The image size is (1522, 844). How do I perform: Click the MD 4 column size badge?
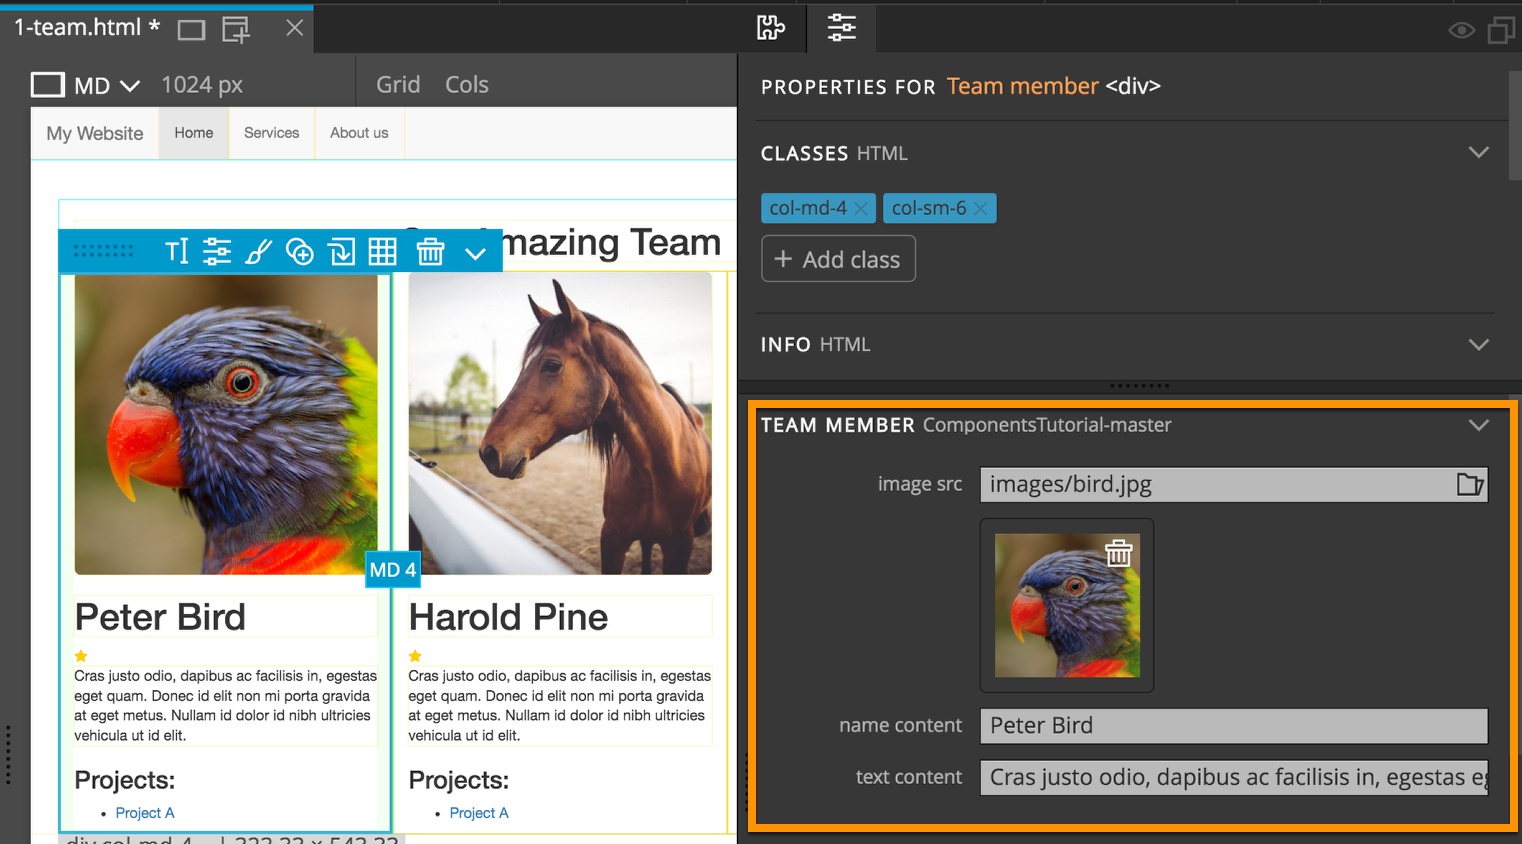393,569
